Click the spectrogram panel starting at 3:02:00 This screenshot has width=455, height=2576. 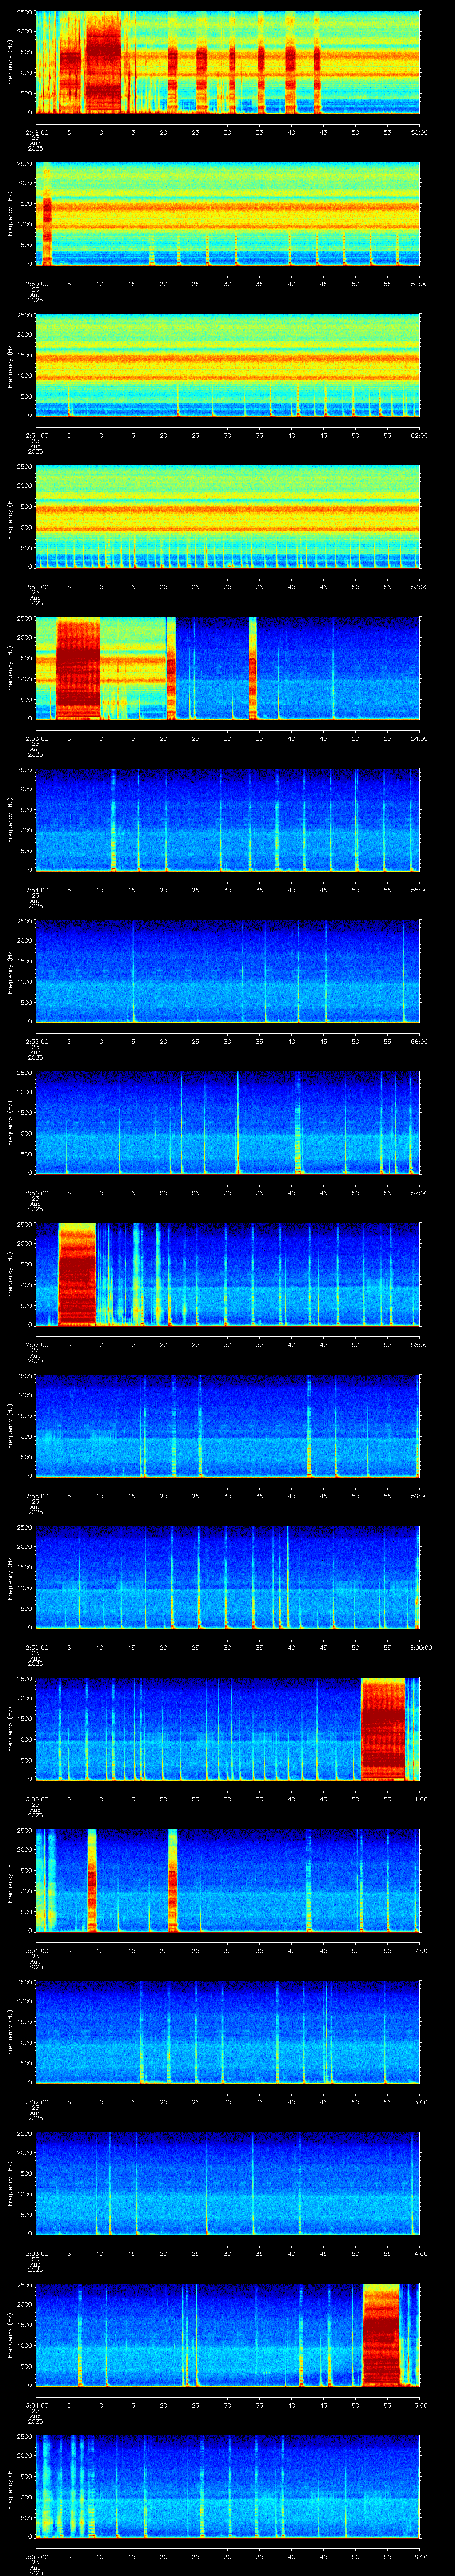point(228,2032)
